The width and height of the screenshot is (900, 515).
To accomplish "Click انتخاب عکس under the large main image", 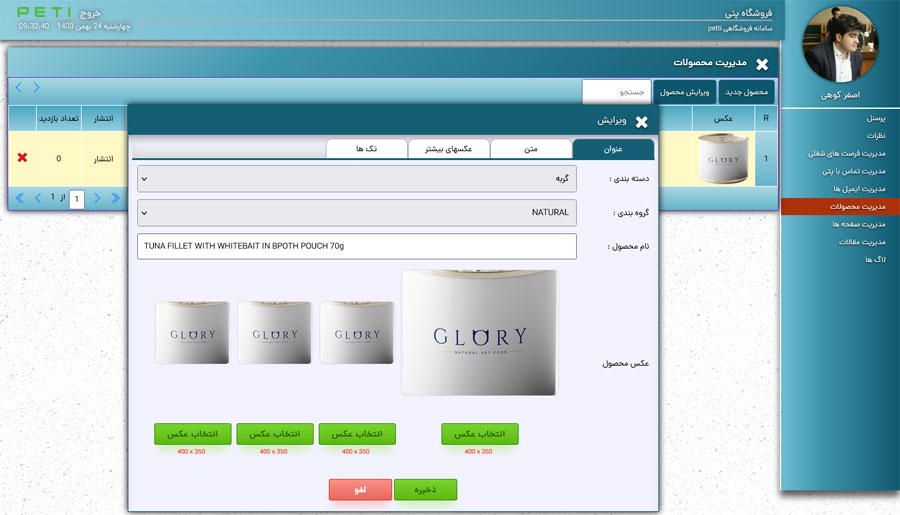I will [480, 434].
